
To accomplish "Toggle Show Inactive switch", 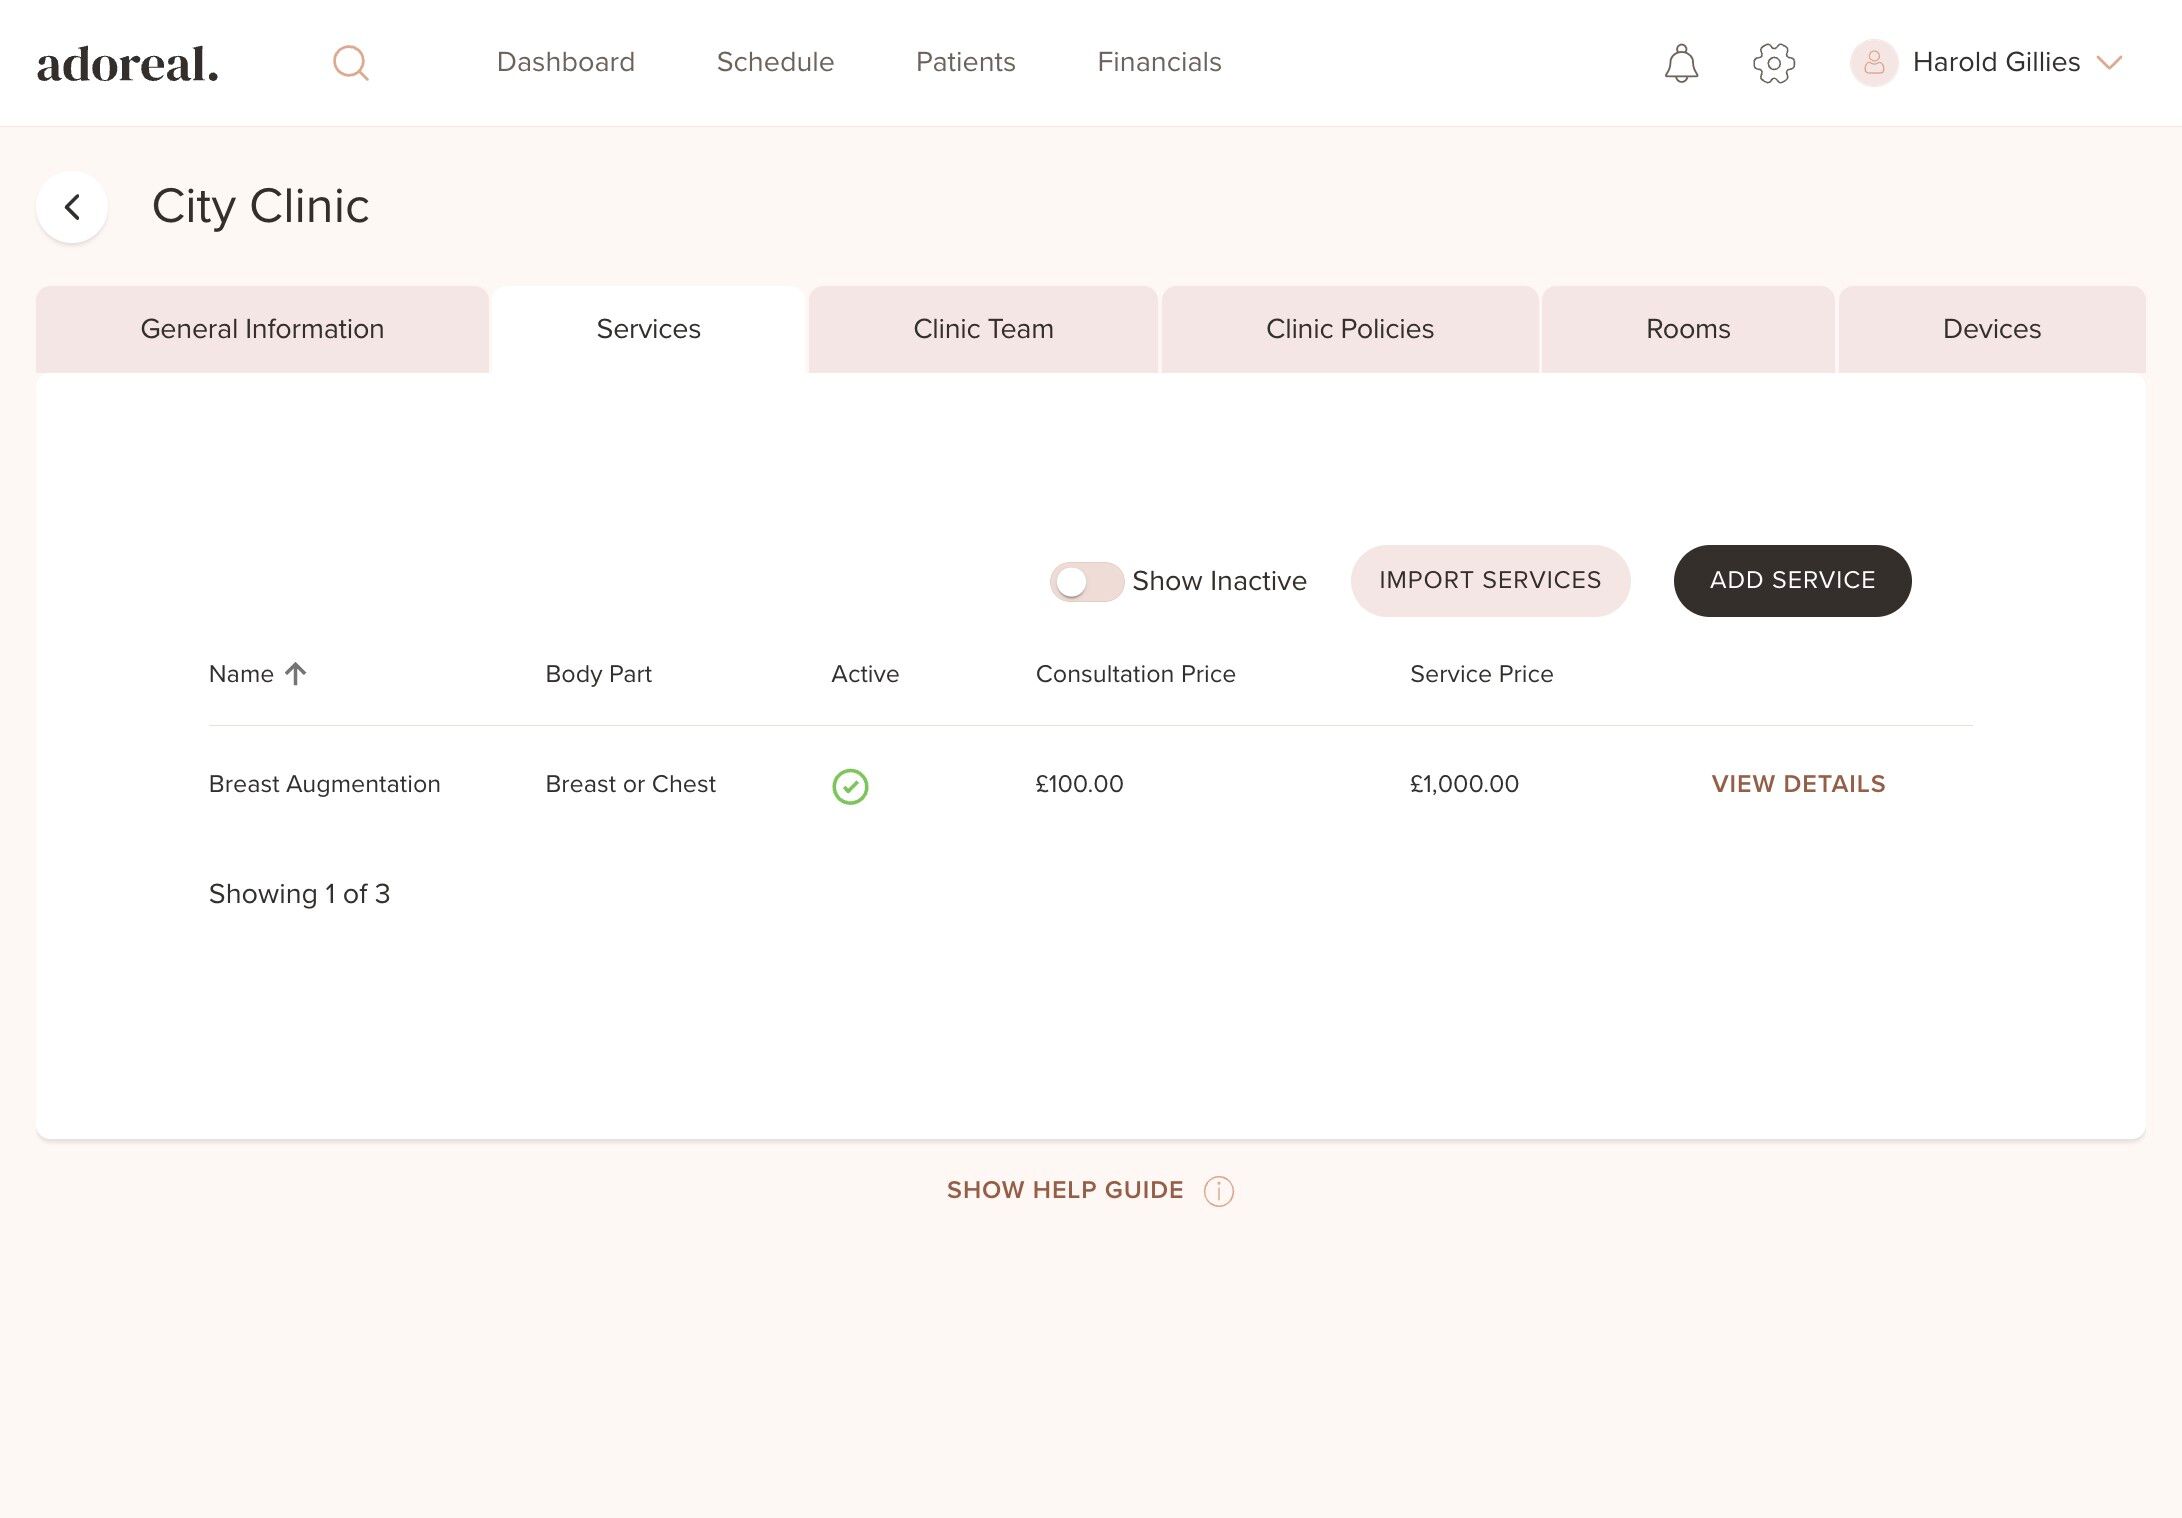I will [1086, 581].
